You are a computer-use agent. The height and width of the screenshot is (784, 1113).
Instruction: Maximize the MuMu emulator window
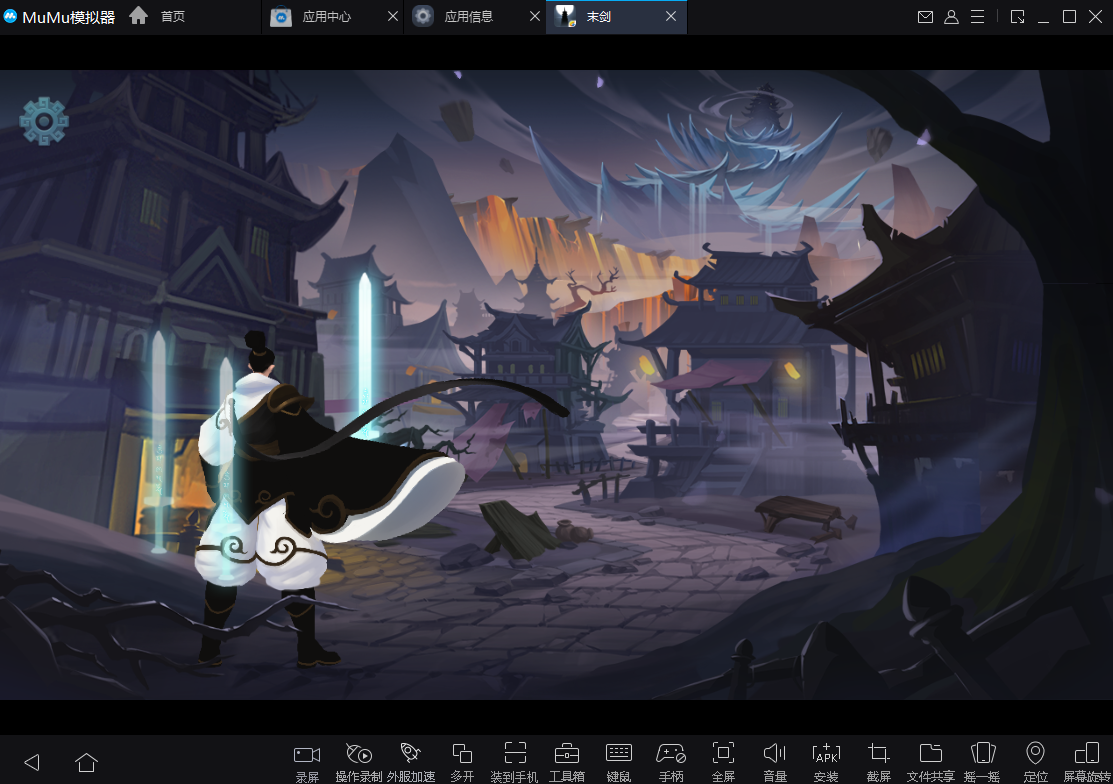click(1069, 17)
